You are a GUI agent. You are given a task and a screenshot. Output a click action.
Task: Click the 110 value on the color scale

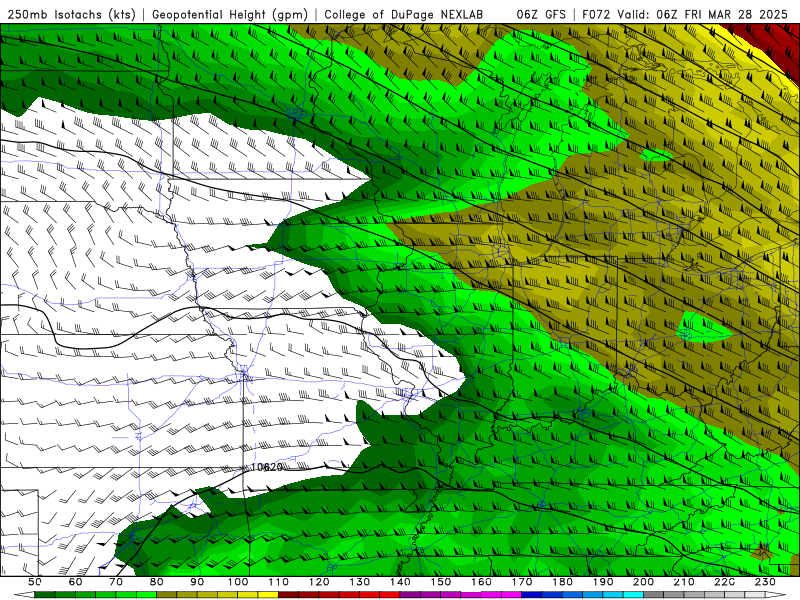click(x=279, y=582)
